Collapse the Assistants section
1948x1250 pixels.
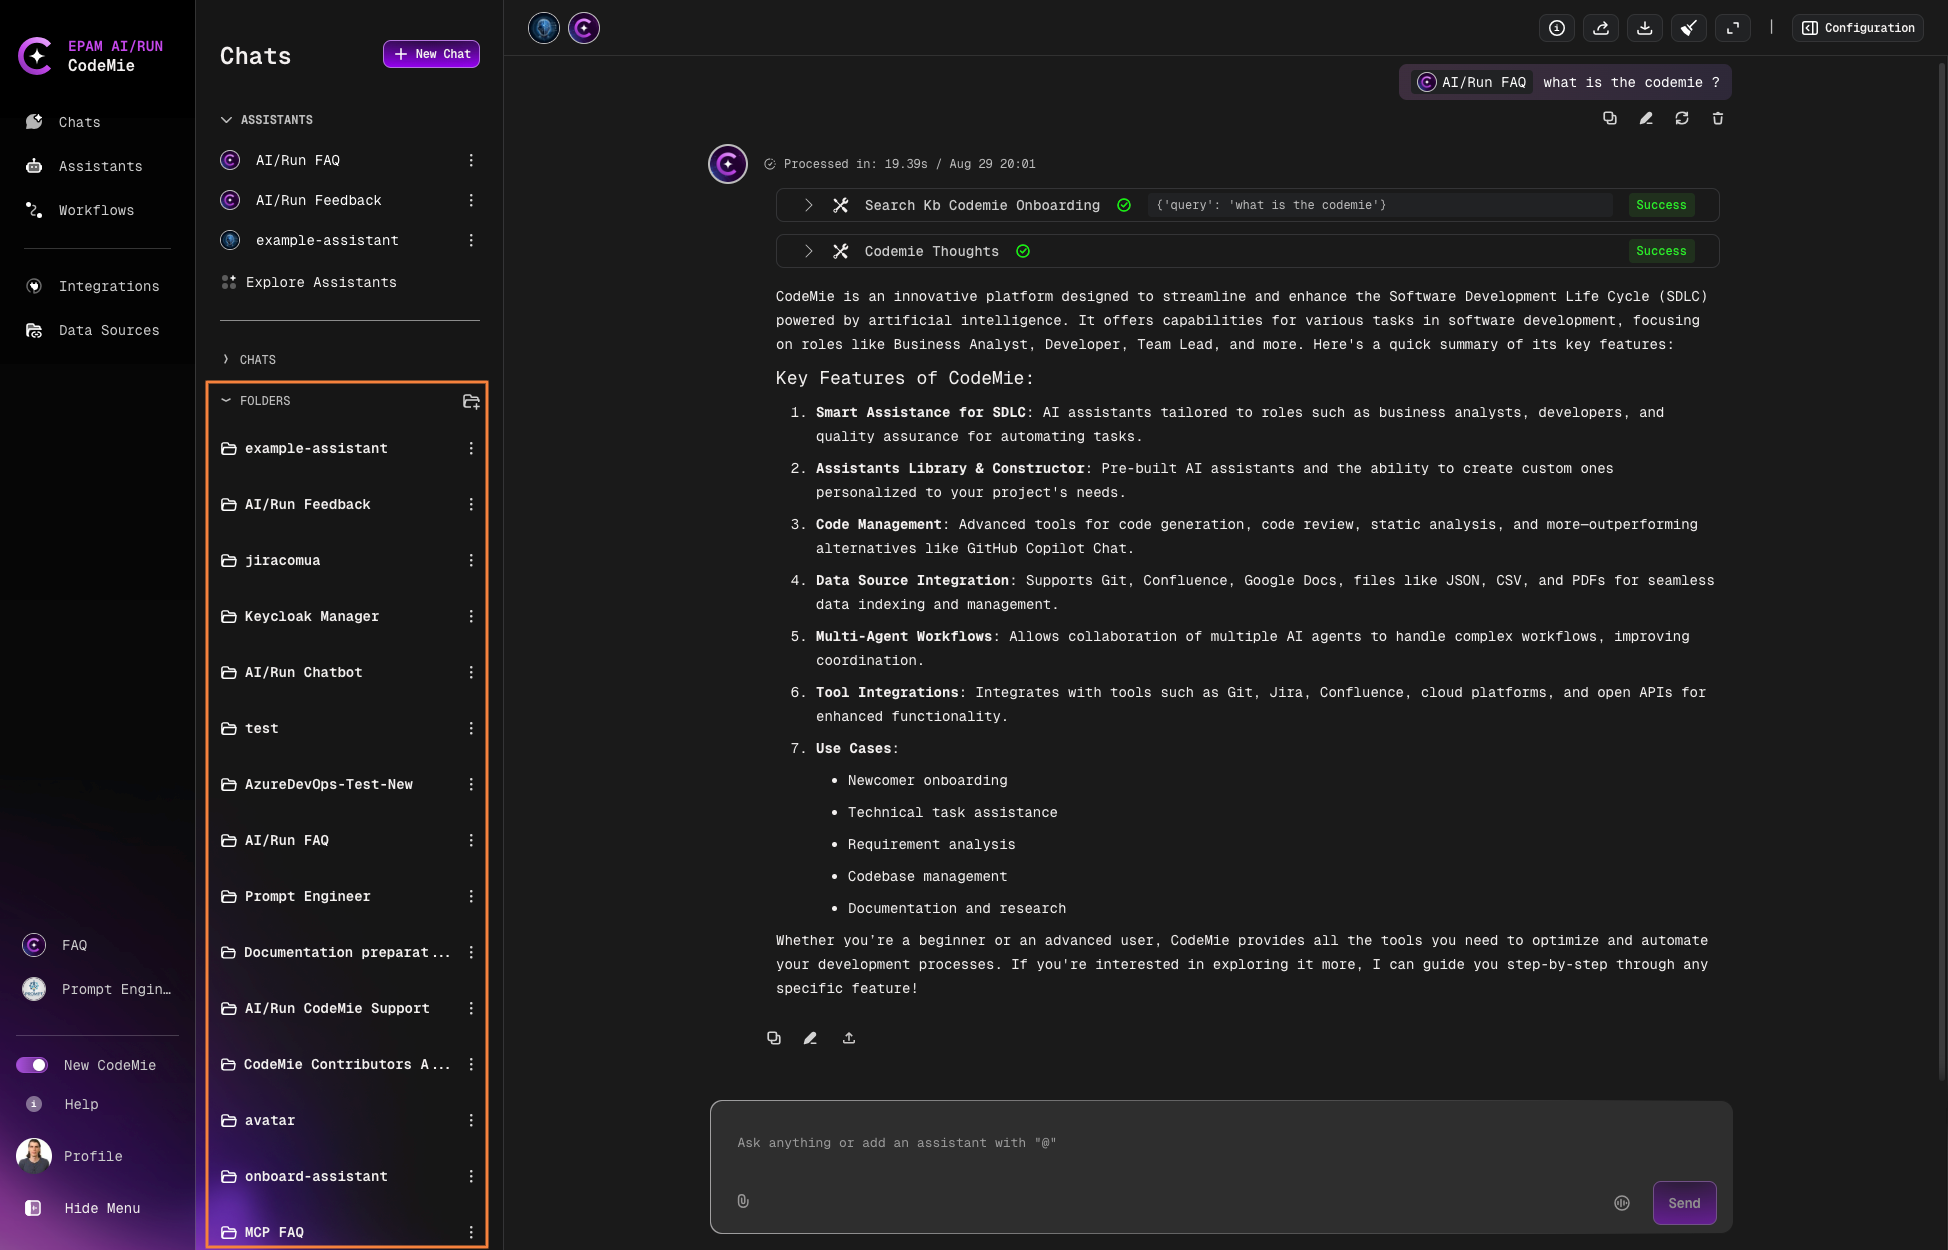pos(226,120)
